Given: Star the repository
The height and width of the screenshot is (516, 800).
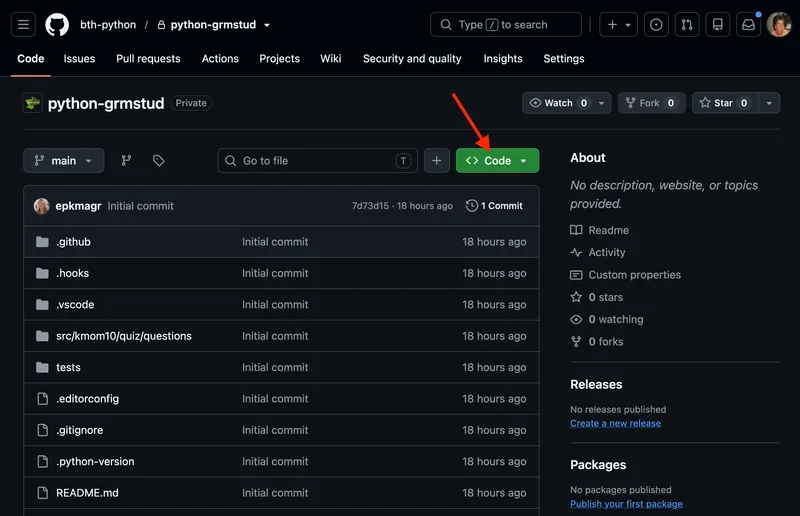Looking at the screenshot, I should (725, 103).
